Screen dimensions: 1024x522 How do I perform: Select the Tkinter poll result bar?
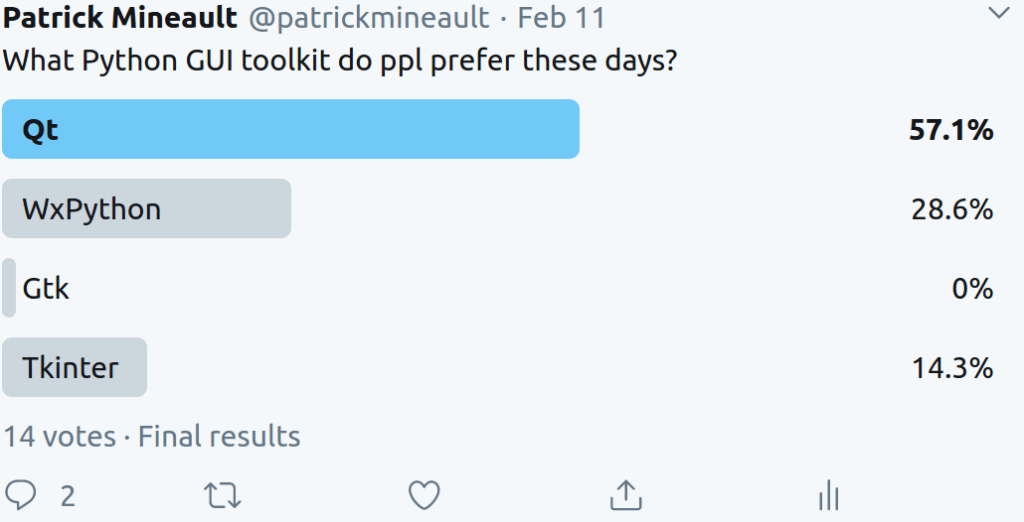(75, 368)
